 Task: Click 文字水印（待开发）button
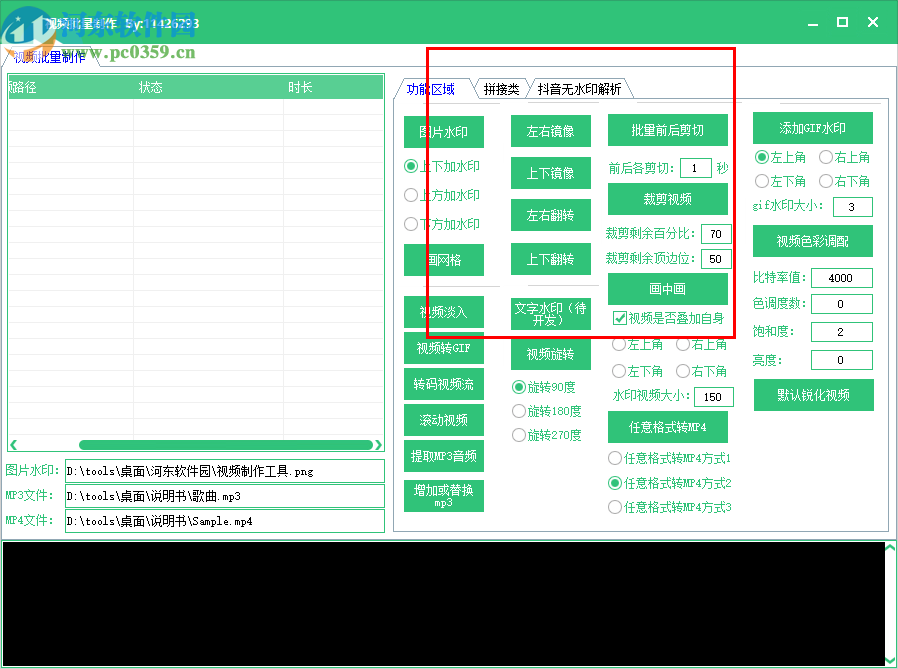550,314
